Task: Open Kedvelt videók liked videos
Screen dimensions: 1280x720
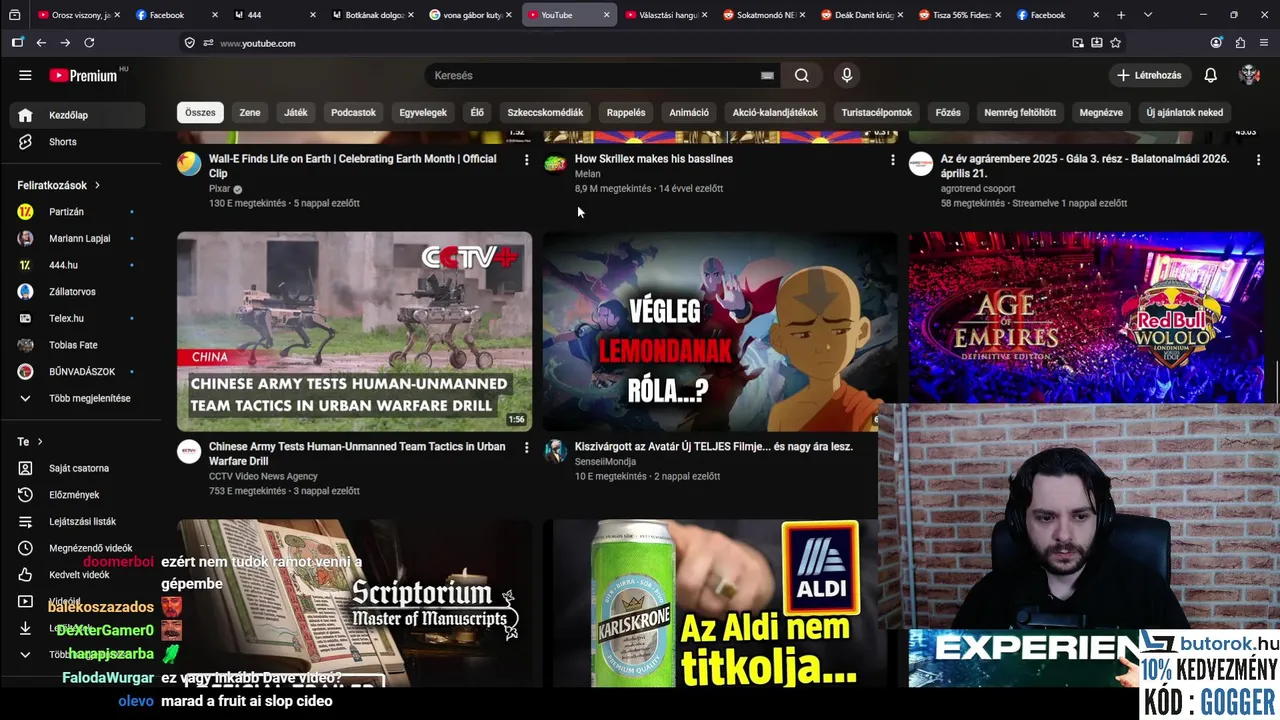Action: tap(78, 575)
